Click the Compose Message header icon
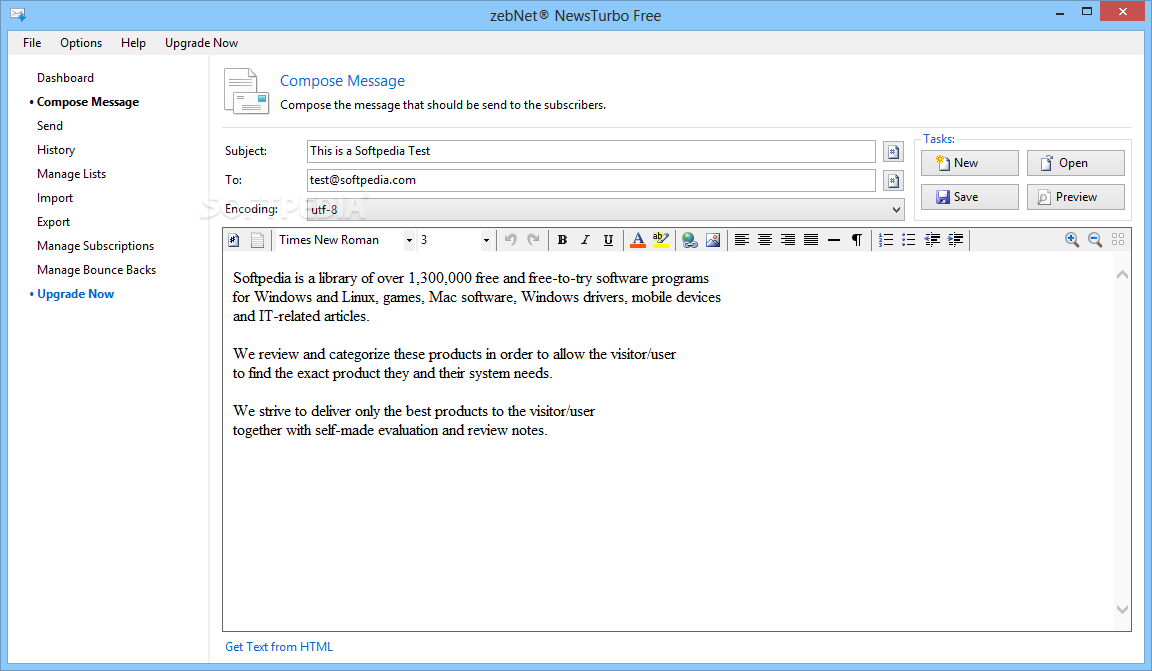The width and height of the screenshot is (1152, 671). pos(247,91)
